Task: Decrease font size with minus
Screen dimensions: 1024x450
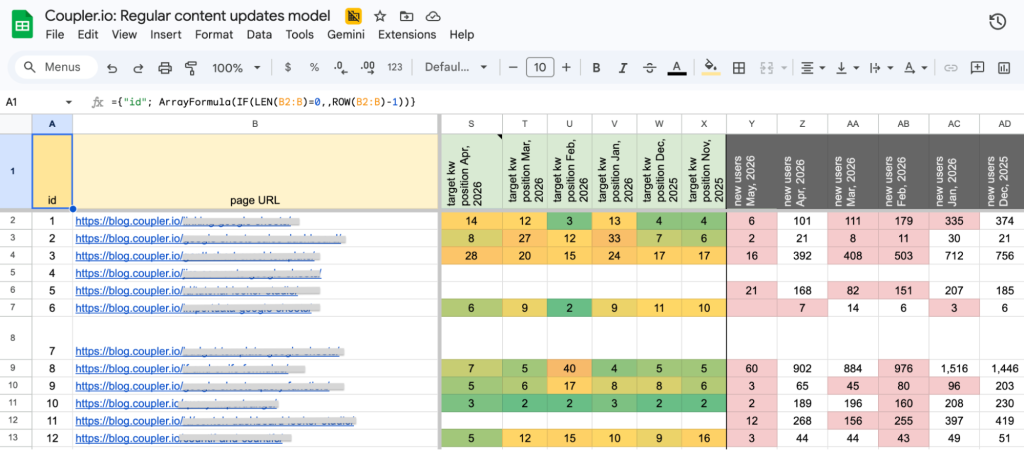Action: (x=513, y=67)
